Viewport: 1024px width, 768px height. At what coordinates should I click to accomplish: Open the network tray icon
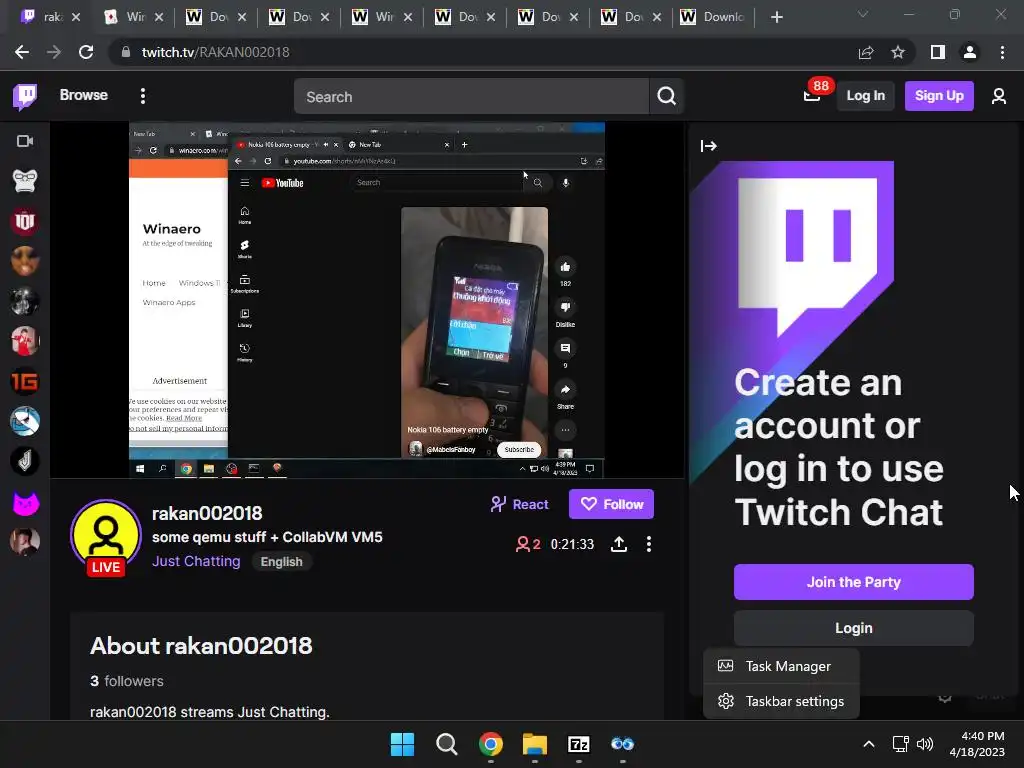coord(901,744)
